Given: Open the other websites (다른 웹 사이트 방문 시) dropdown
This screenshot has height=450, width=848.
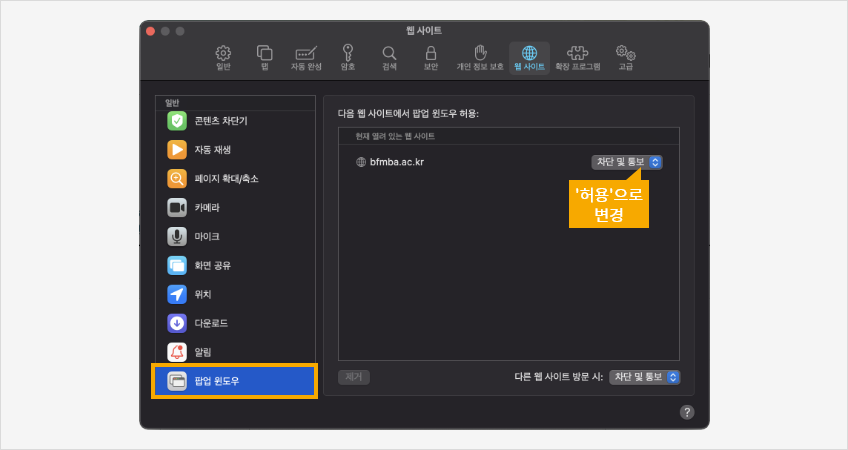Looking at the screenshot, I should click(x=645, y=377).
